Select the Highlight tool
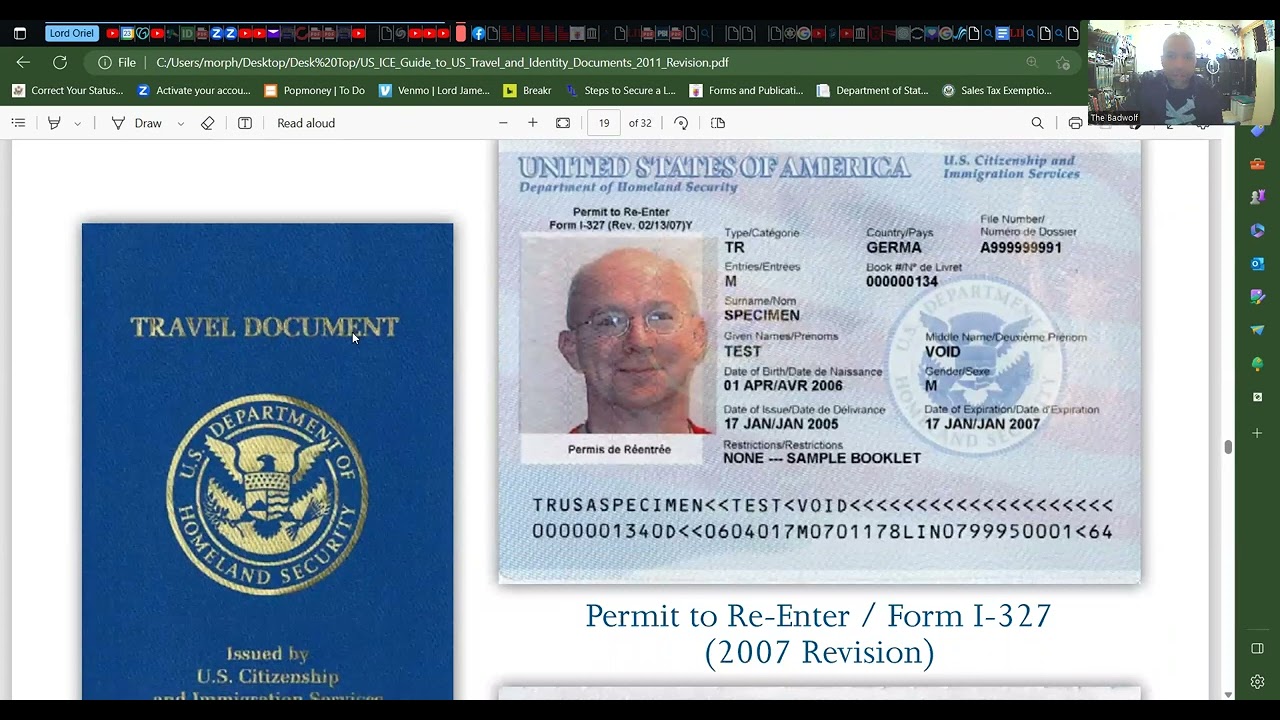The height and width of the screenshot is (720, 1280). (x=54, y=123)
